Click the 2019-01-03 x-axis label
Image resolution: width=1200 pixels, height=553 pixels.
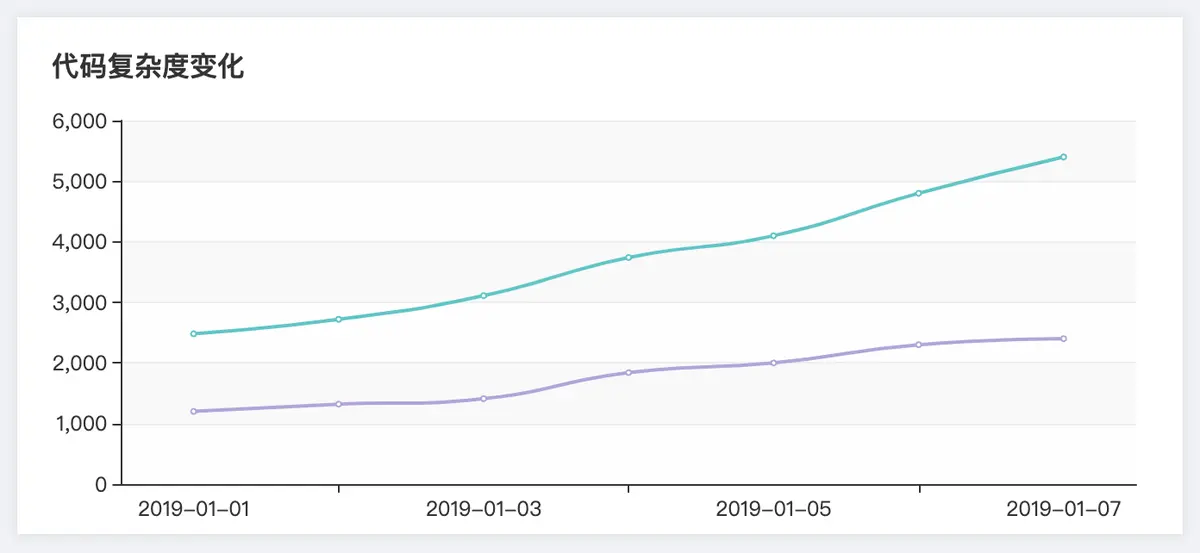point(484,509)
